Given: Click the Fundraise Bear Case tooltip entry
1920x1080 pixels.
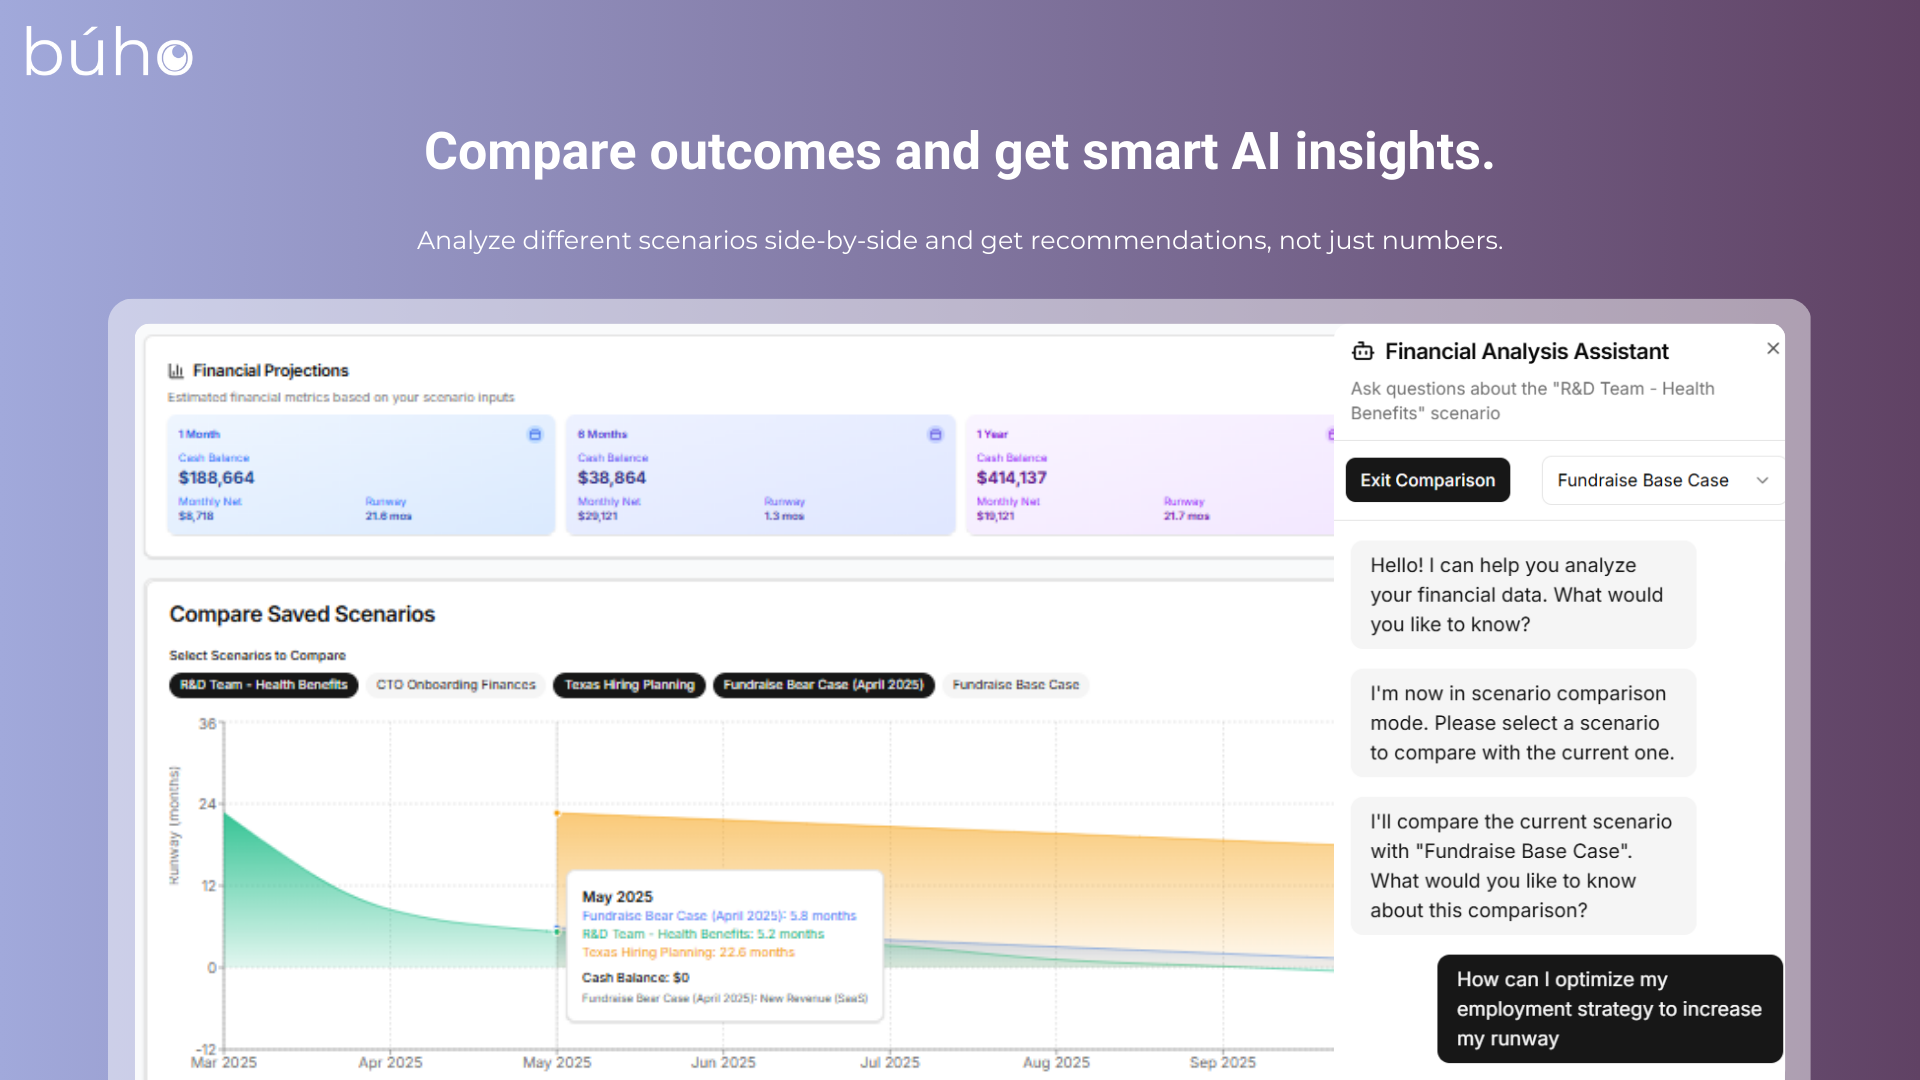Looking at the screenshot, I should (x=719, y=916).
